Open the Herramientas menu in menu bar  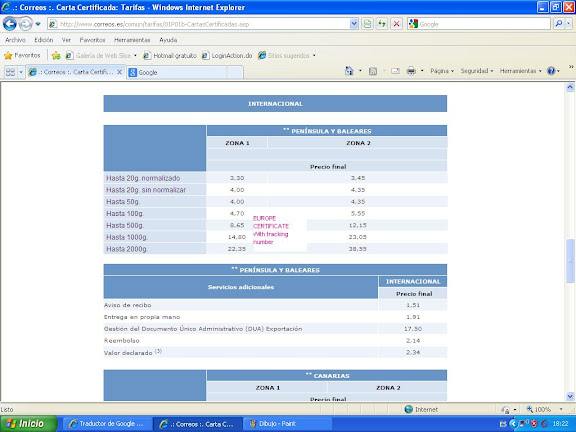click(x=132, y=40)
